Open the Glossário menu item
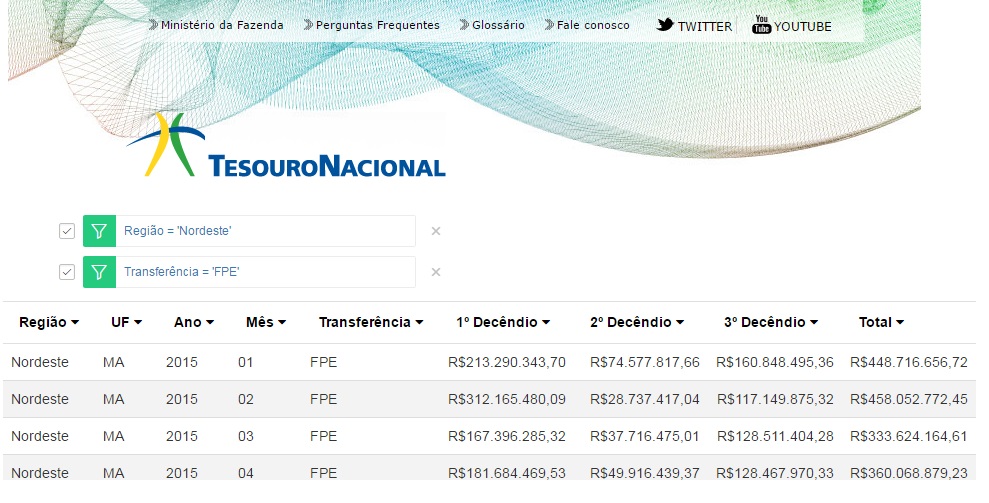Viewport: 989px width, 503px height. click(497, 25)
